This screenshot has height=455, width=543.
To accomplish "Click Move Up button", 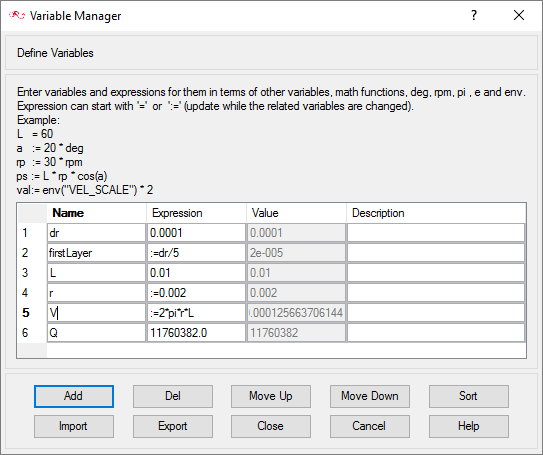I will click(271, 396).
